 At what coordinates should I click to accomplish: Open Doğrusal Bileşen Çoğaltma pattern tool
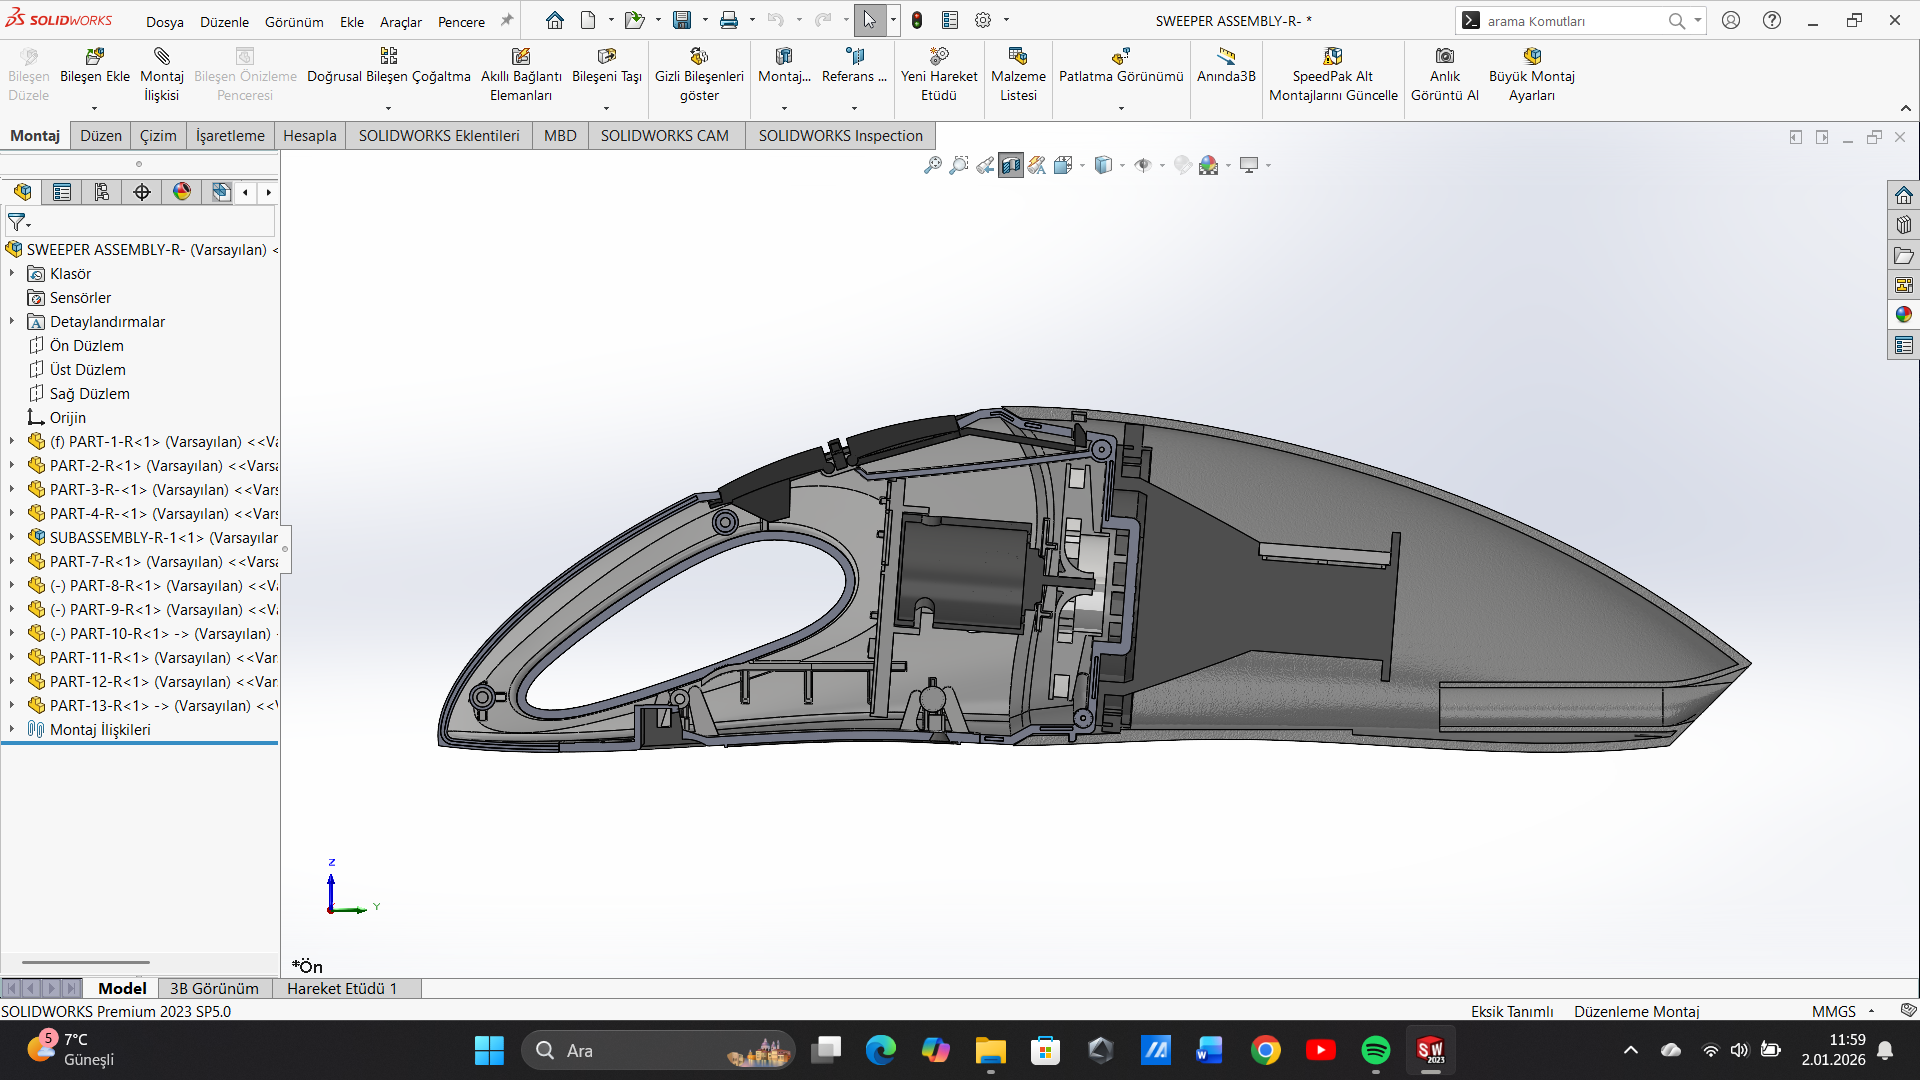pos(388,57)
